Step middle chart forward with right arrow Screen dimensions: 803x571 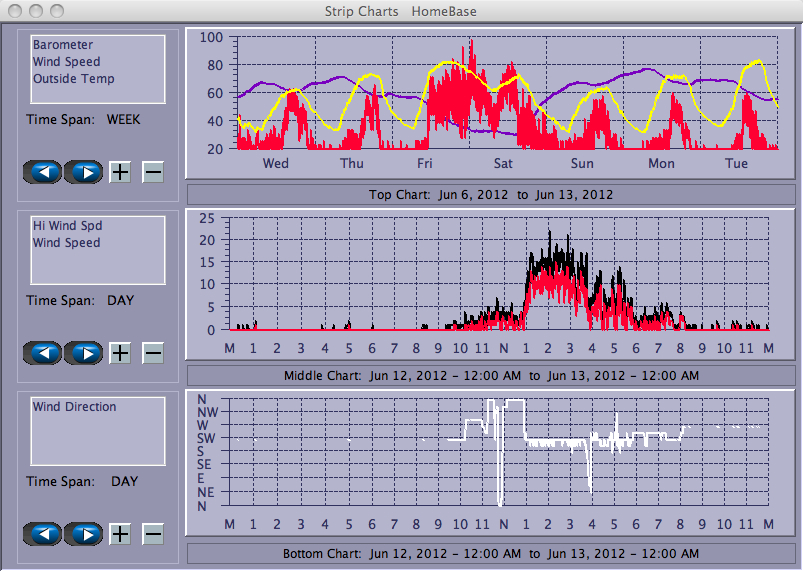[x=84, y=353]
